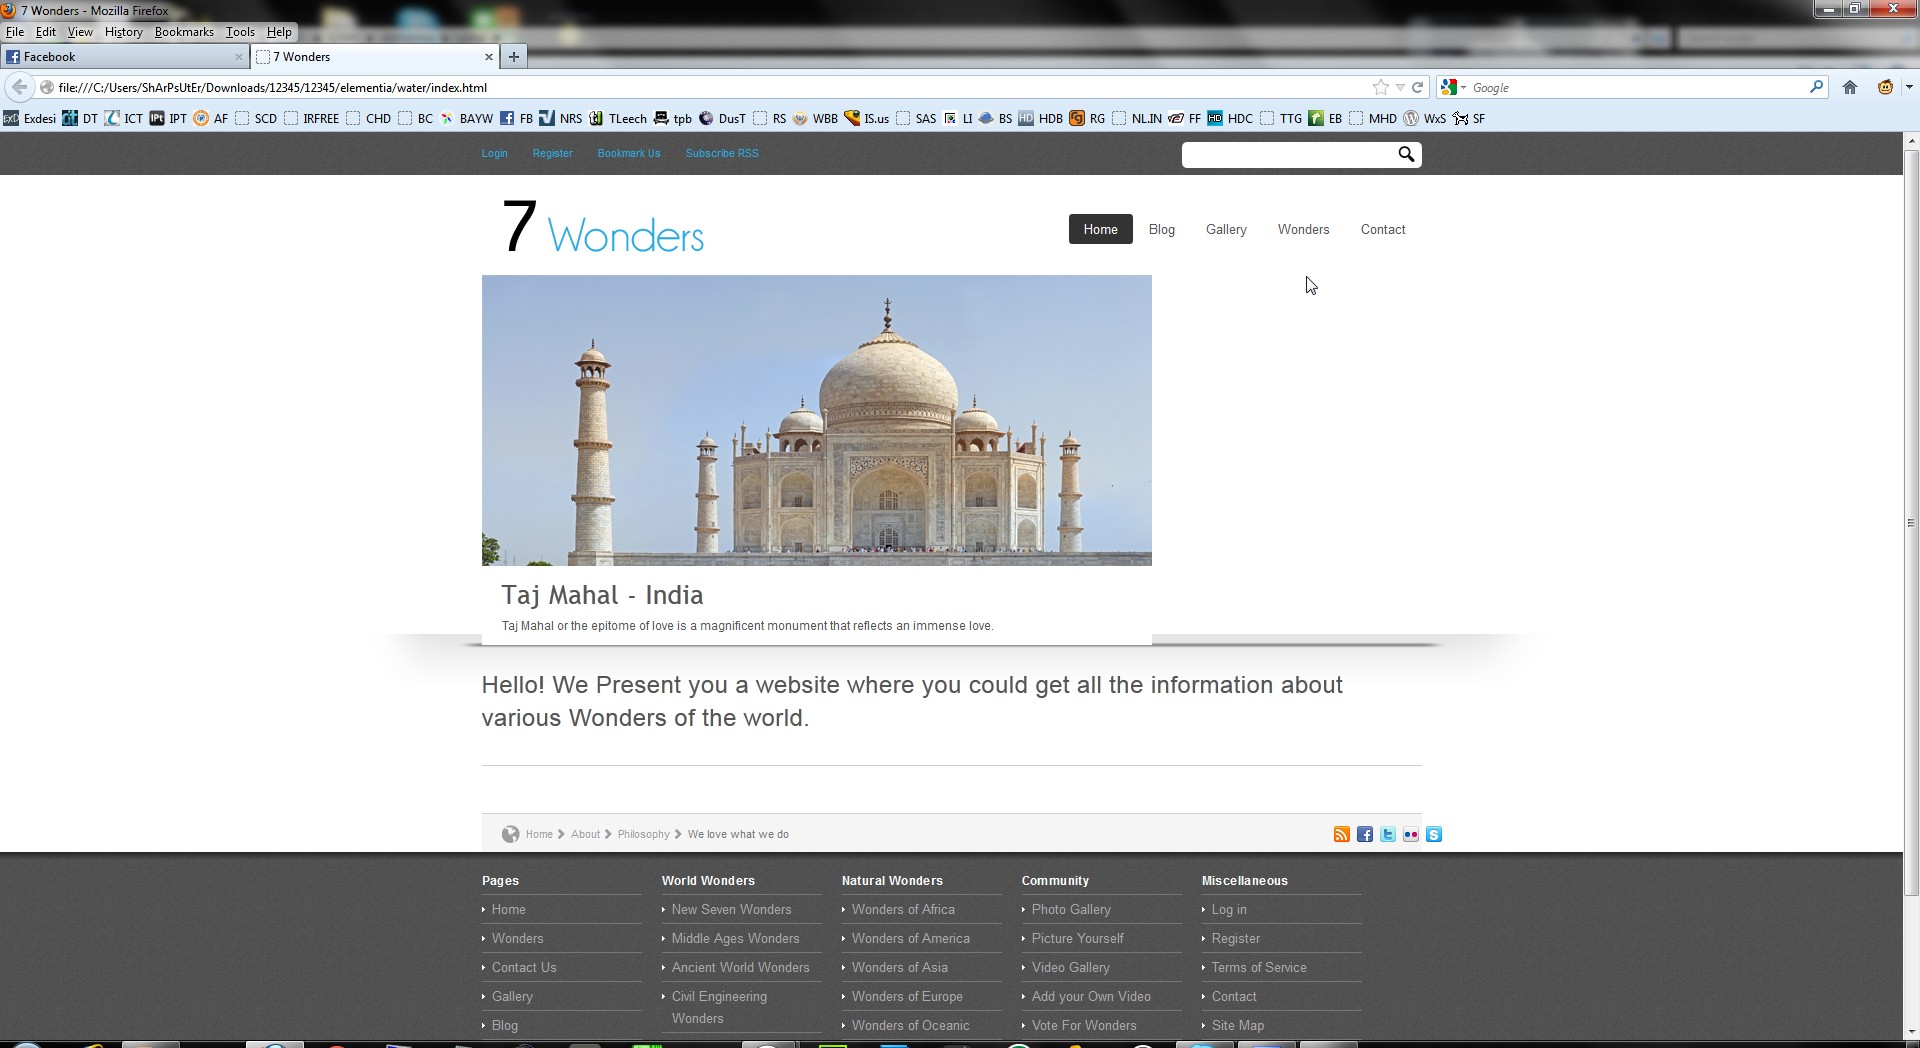Close the Facebook tab

239,57
